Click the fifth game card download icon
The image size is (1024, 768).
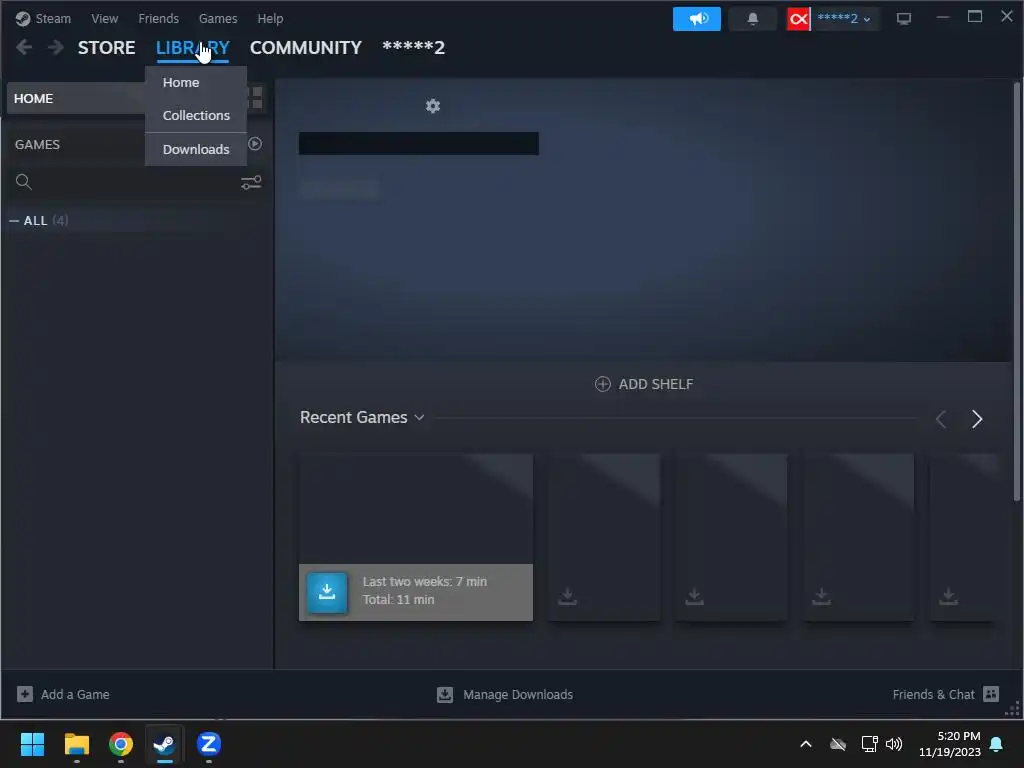(x=948, y=596)
